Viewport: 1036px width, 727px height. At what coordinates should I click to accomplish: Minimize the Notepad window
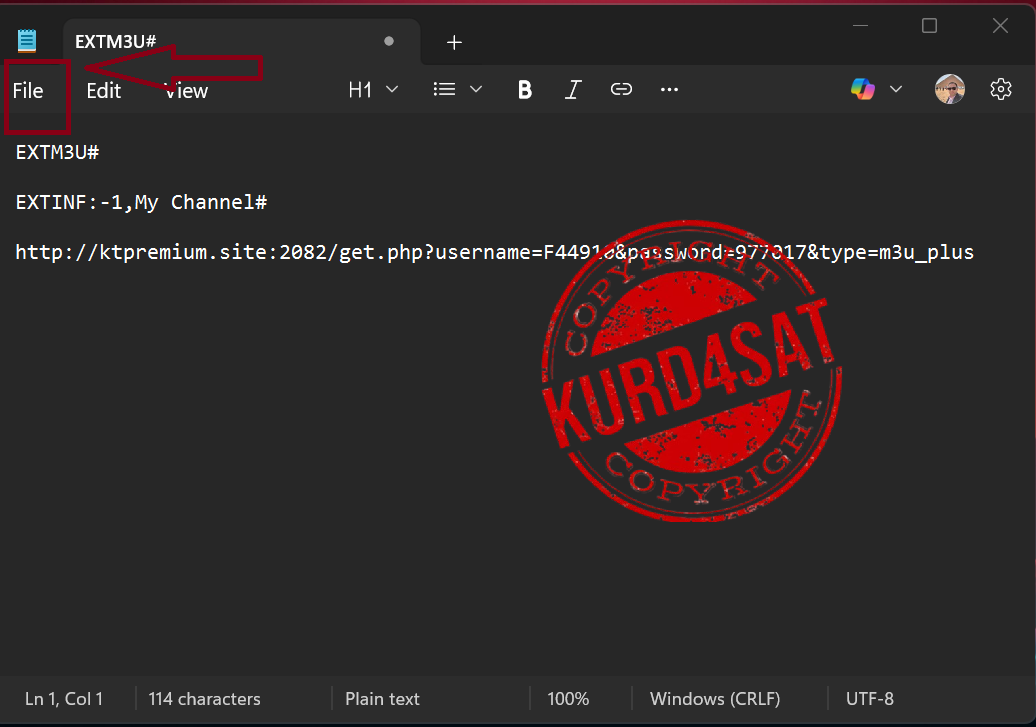[x=860, y=26]
